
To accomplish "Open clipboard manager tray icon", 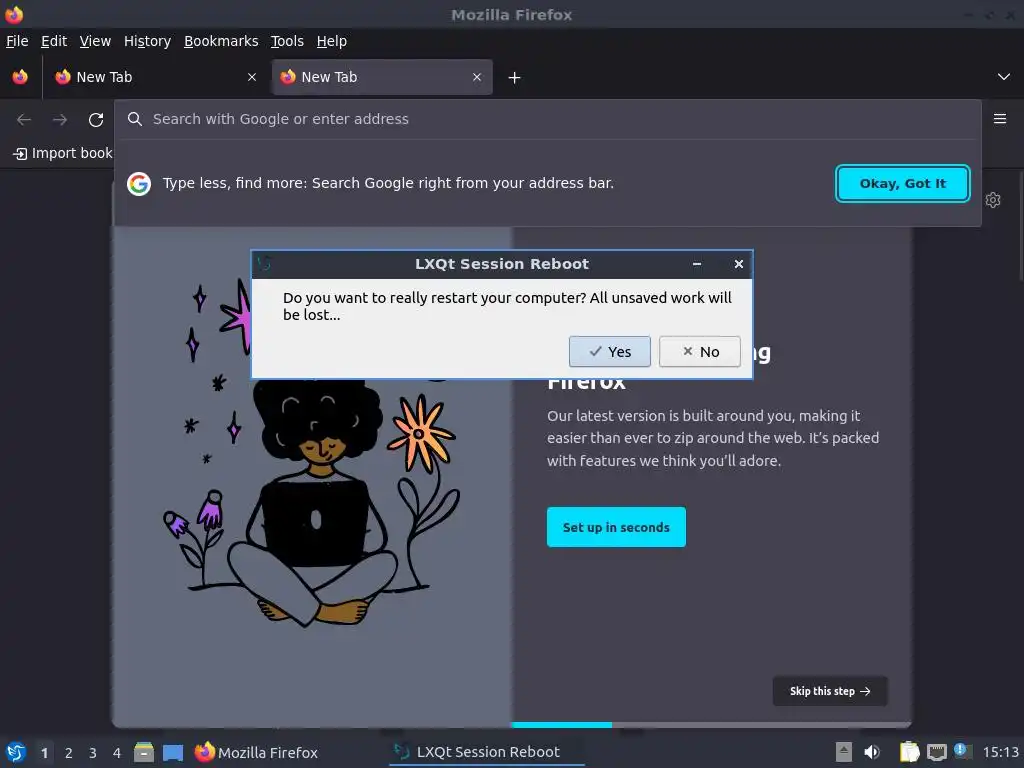I will coord(909,752).
